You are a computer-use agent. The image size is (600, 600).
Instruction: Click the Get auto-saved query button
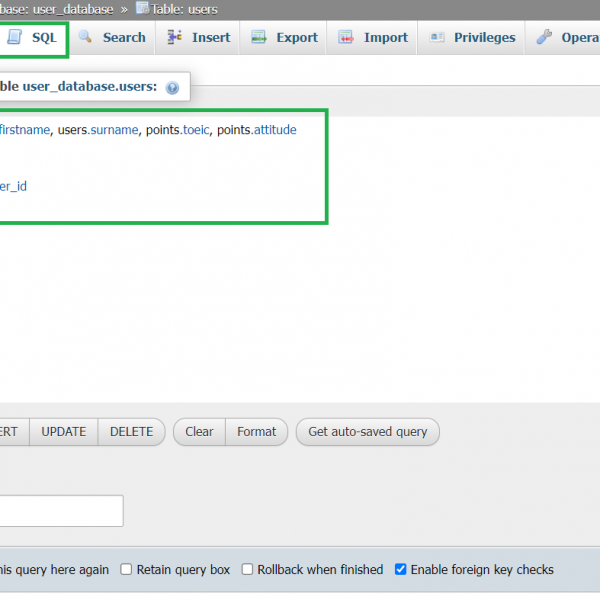tap(367, 432)
